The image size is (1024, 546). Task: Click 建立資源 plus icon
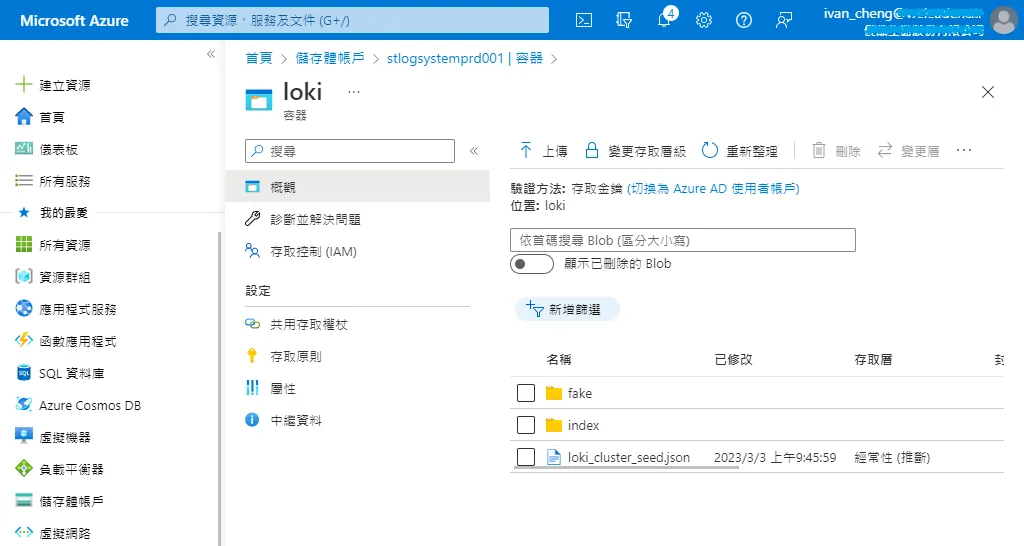[x=24, y=84]
